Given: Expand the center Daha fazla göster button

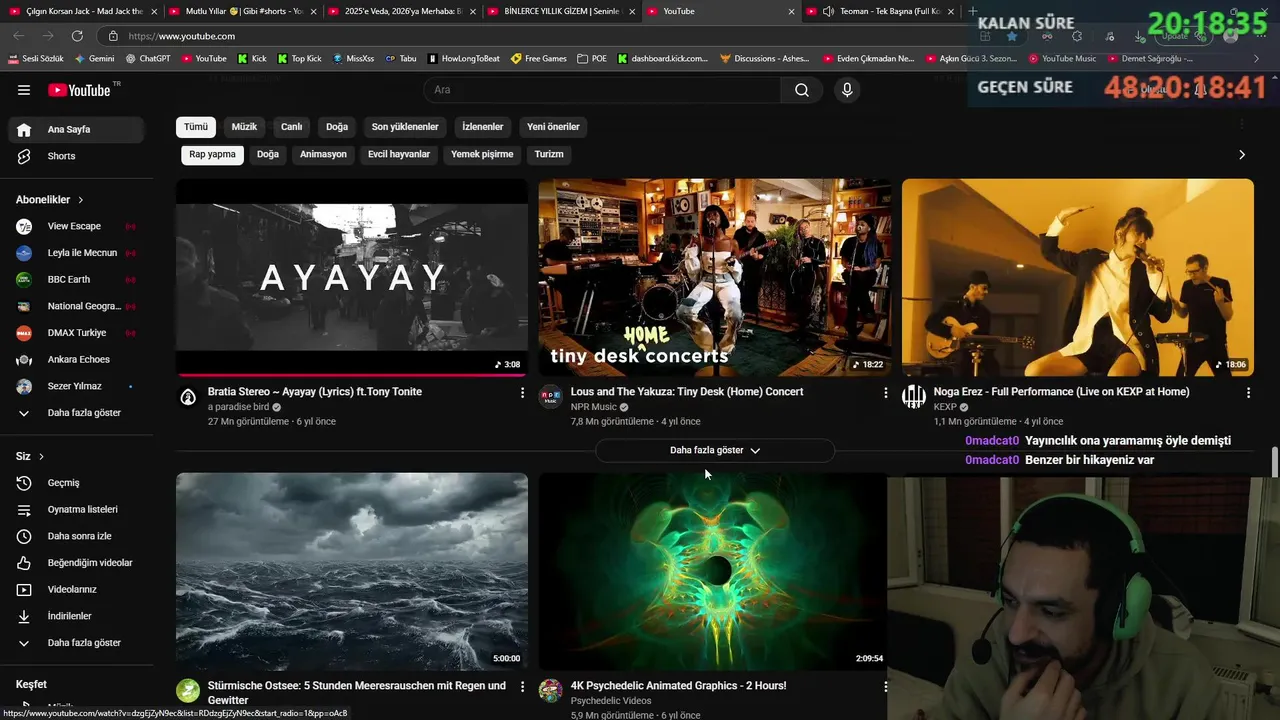Looking at the screenshot, I should click(x=715, y=451).
